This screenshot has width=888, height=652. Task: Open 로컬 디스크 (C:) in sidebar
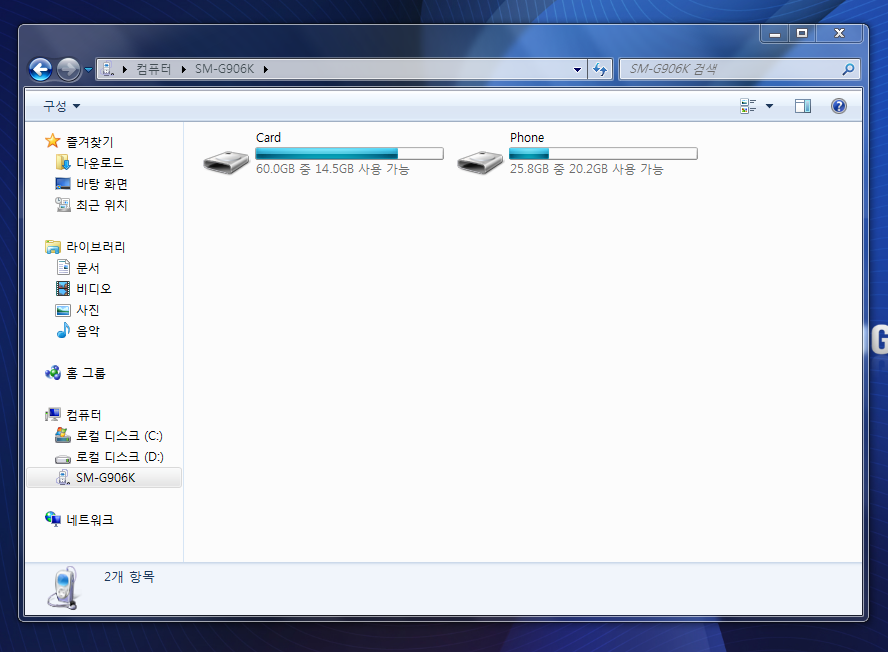[119, 436]
